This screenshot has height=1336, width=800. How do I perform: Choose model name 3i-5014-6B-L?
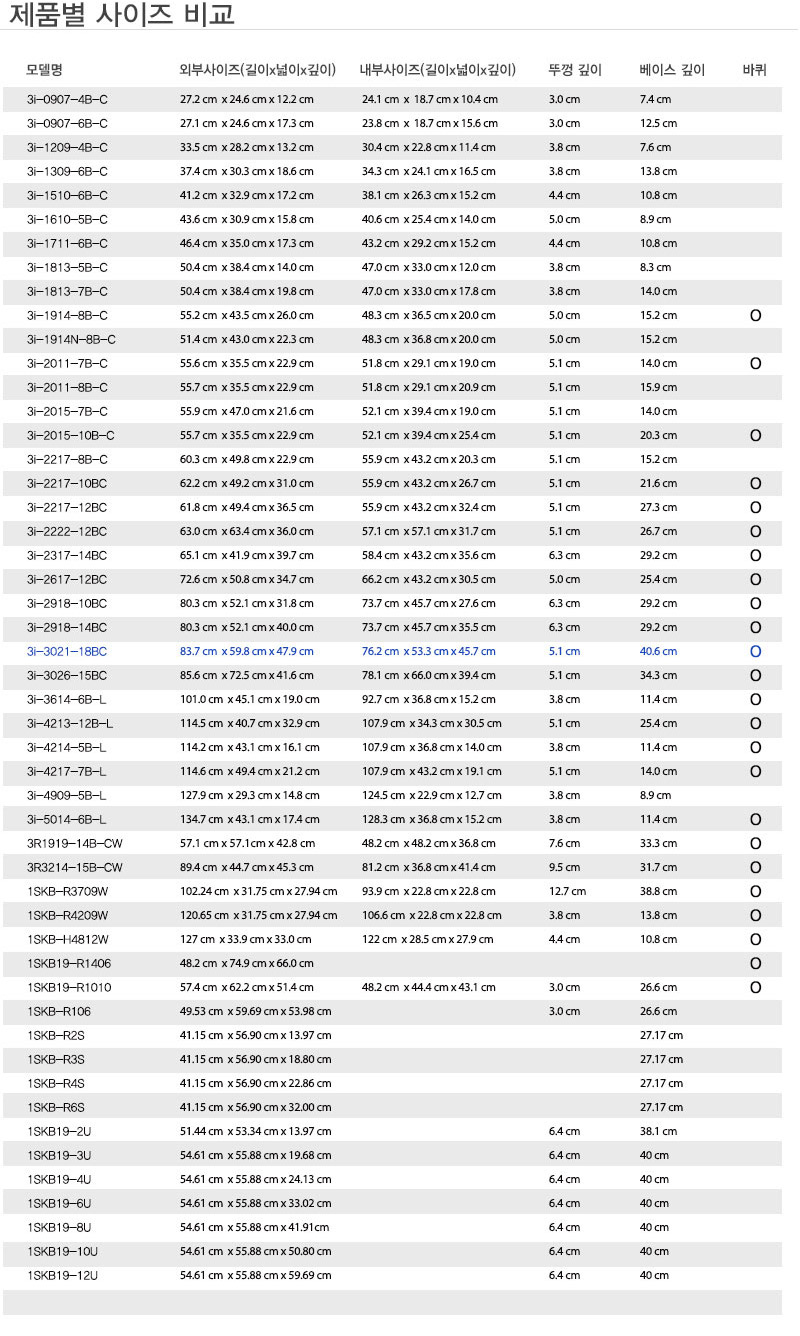coord(67,819)
